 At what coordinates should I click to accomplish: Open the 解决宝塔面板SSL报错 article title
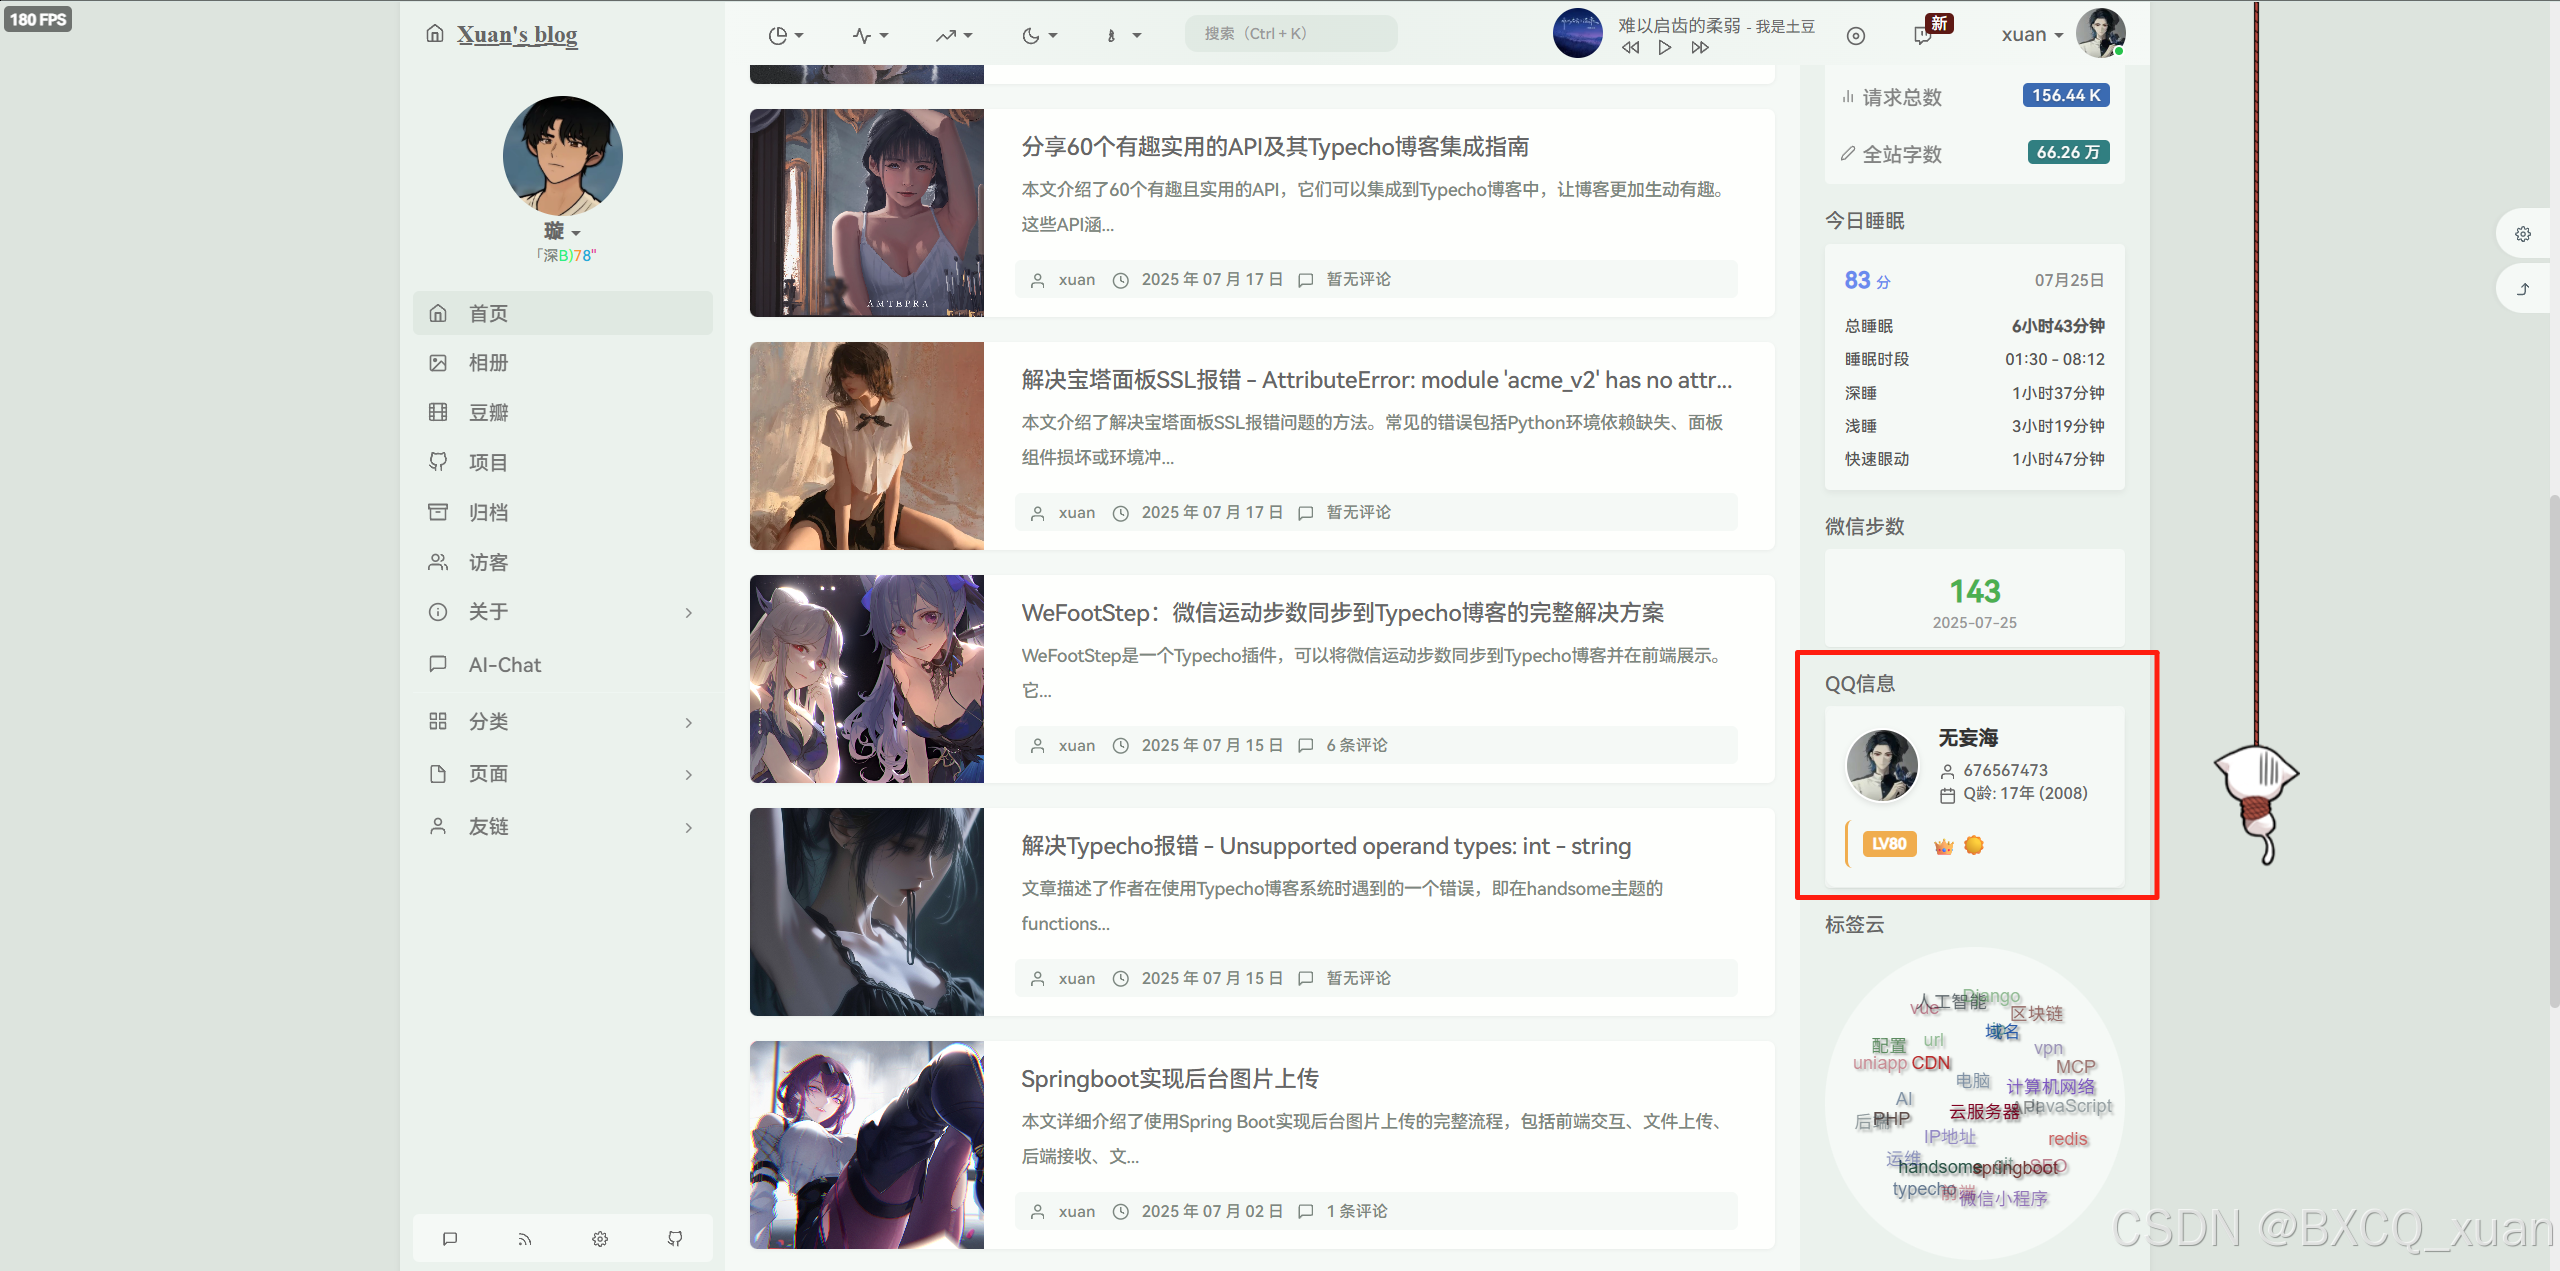[1377, 380]
